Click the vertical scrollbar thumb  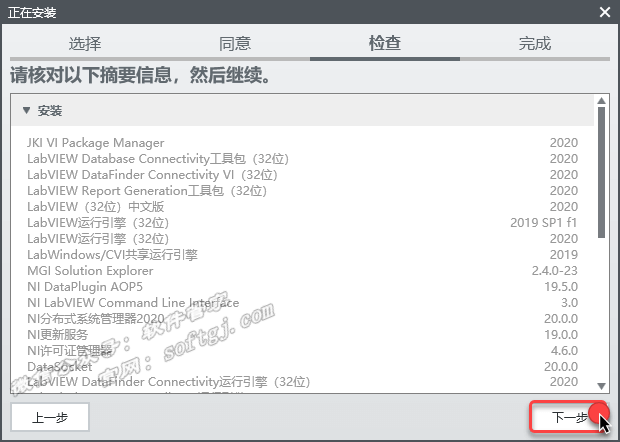pos(601,172)
